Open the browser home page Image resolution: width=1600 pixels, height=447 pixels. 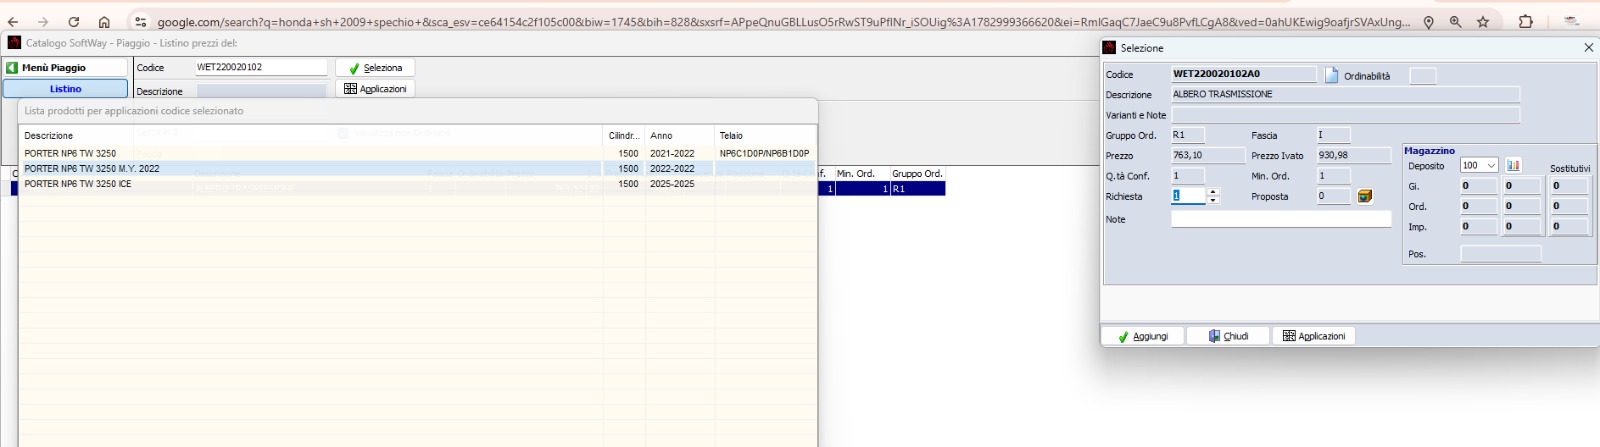click(x=104, y=21)
